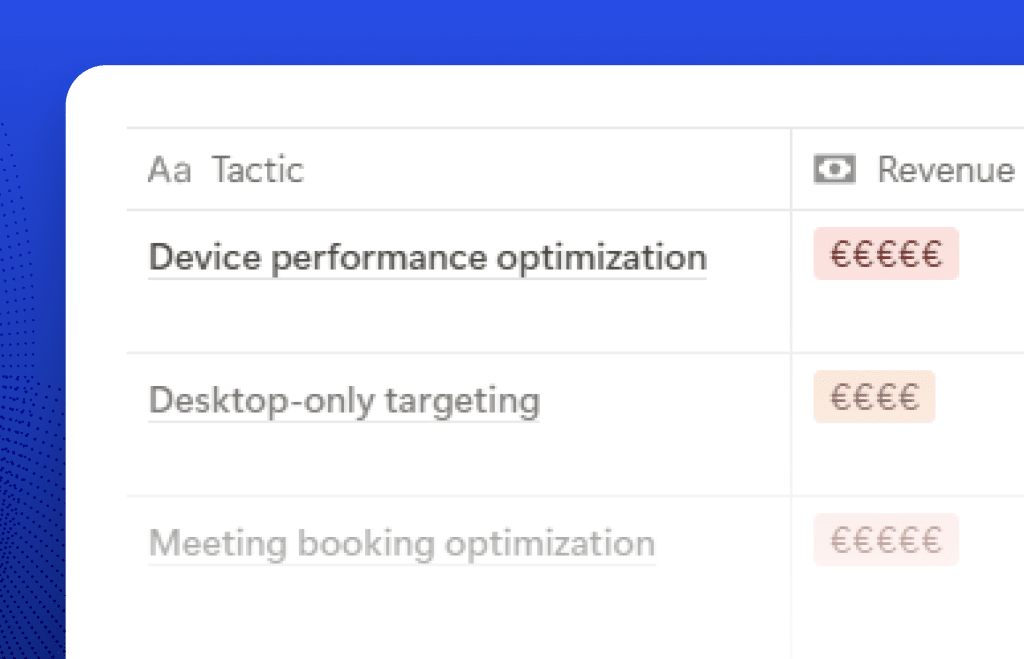
Task: Select the orange €€€€ revenue tag
Action: pyautogui.click(x=874, y=397)
